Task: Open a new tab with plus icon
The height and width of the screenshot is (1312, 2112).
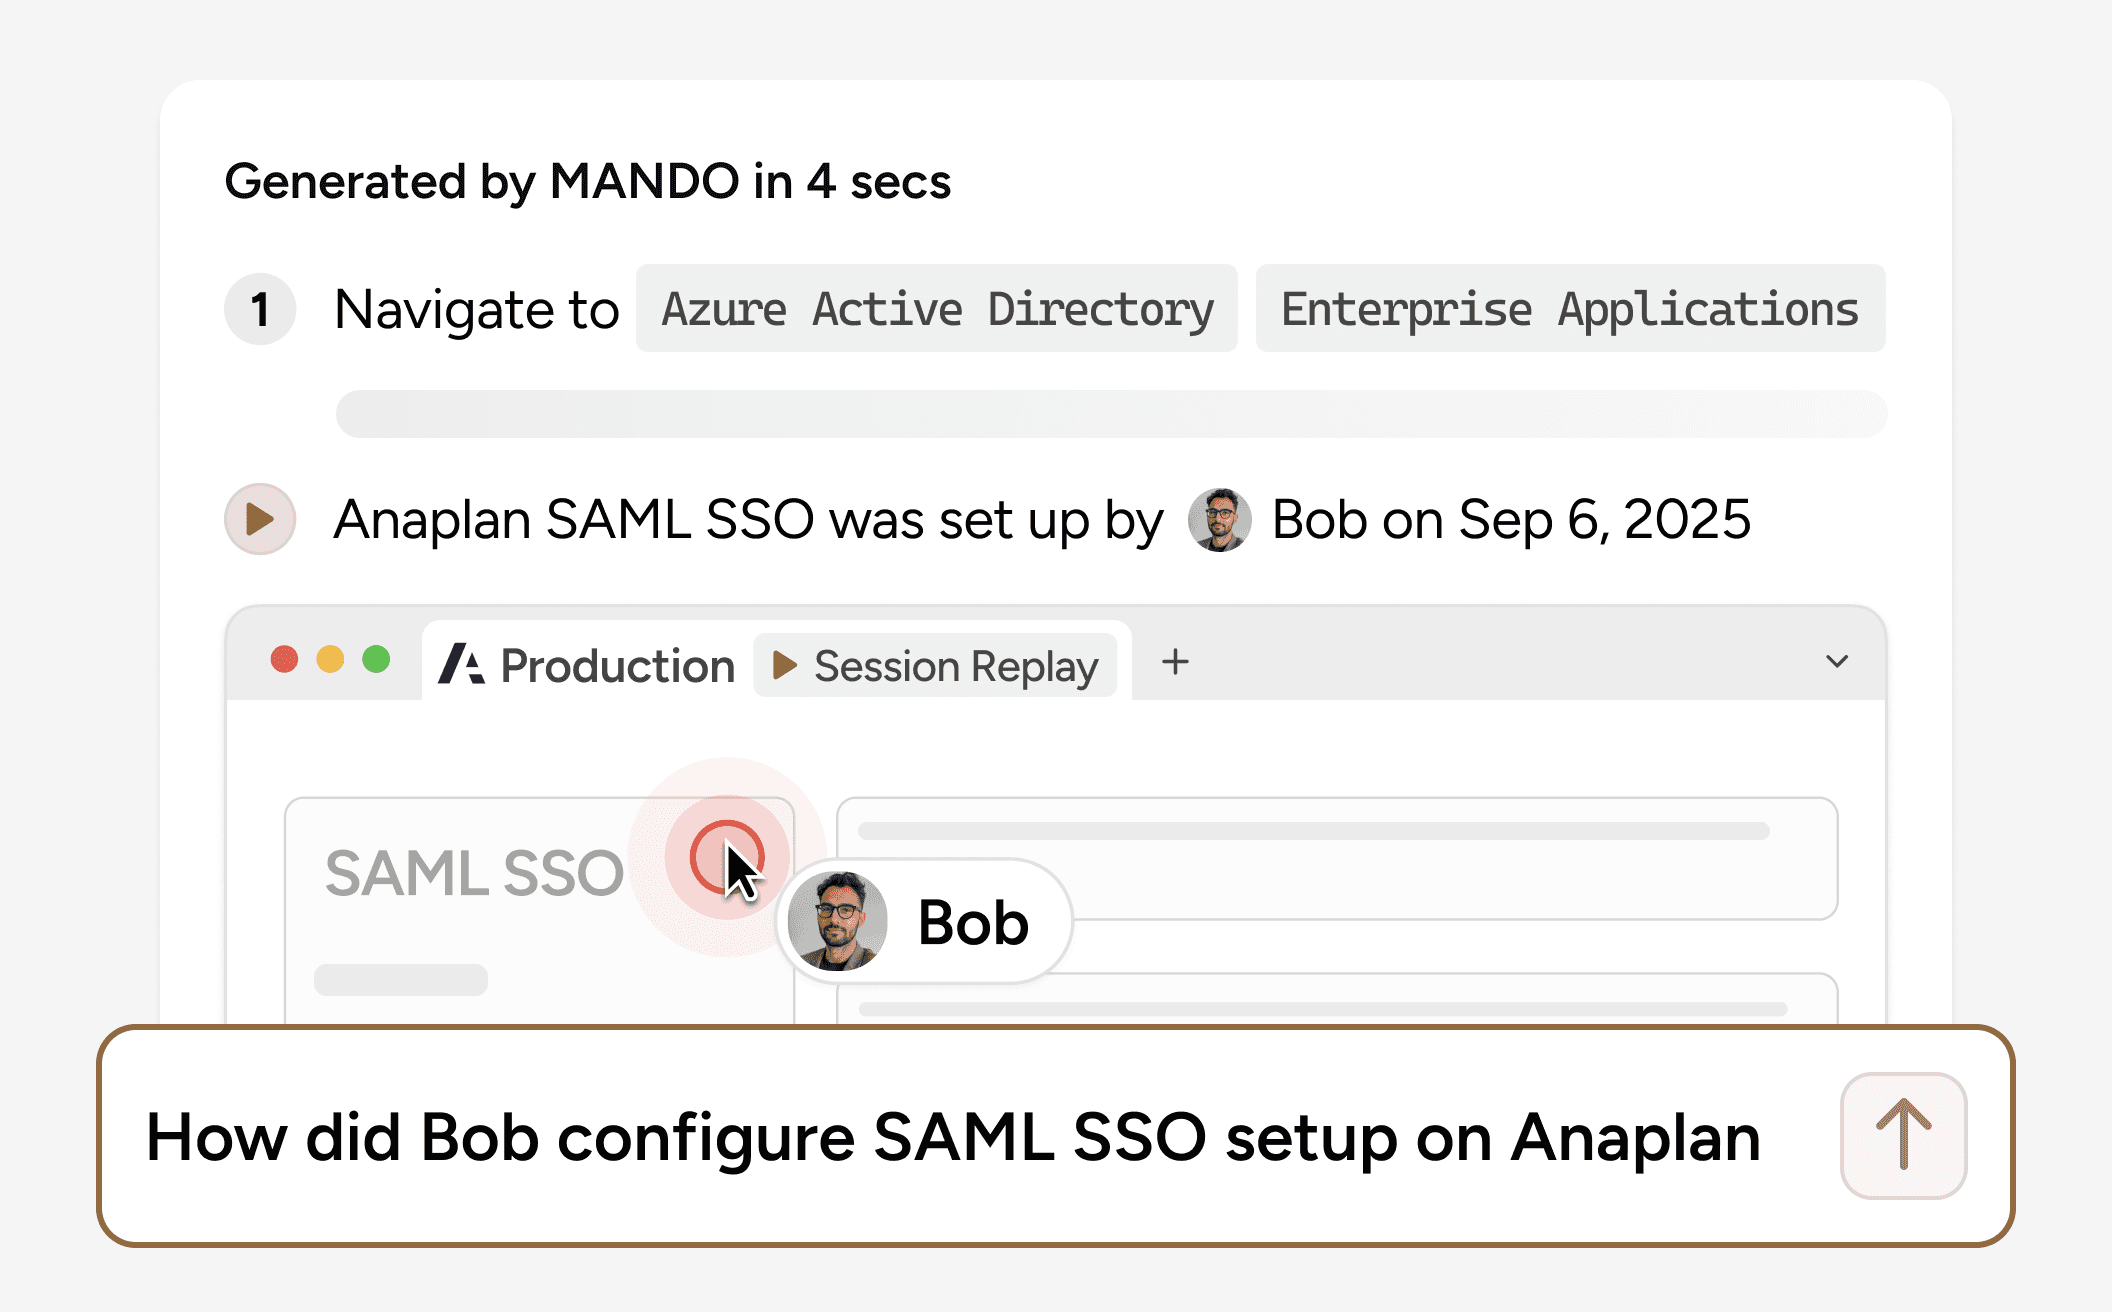Action: [x=1175, y=662]
